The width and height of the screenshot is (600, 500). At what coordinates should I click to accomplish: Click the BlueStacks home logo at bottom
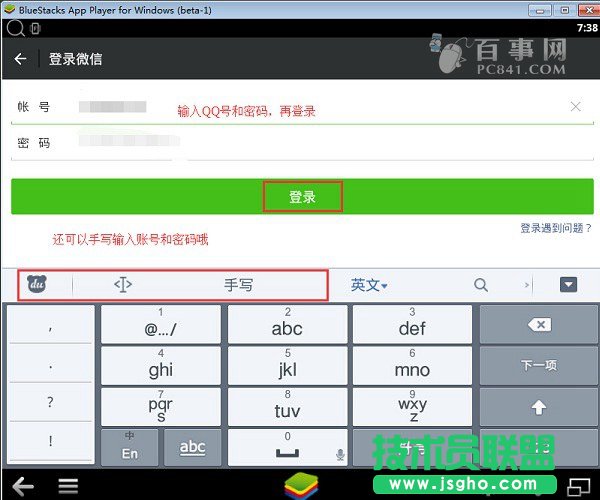(299, 484)
